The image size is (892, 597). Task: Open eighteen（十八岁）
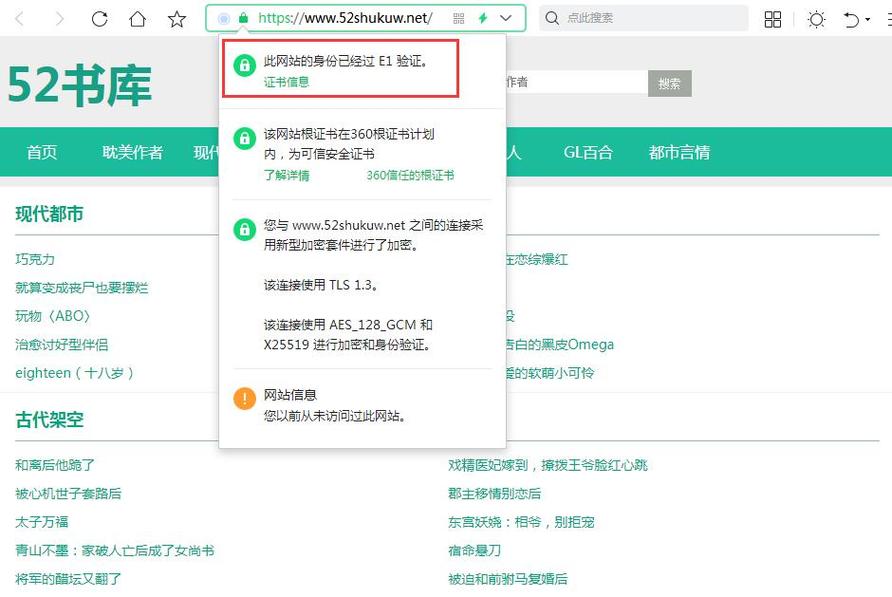click(75, 373)
